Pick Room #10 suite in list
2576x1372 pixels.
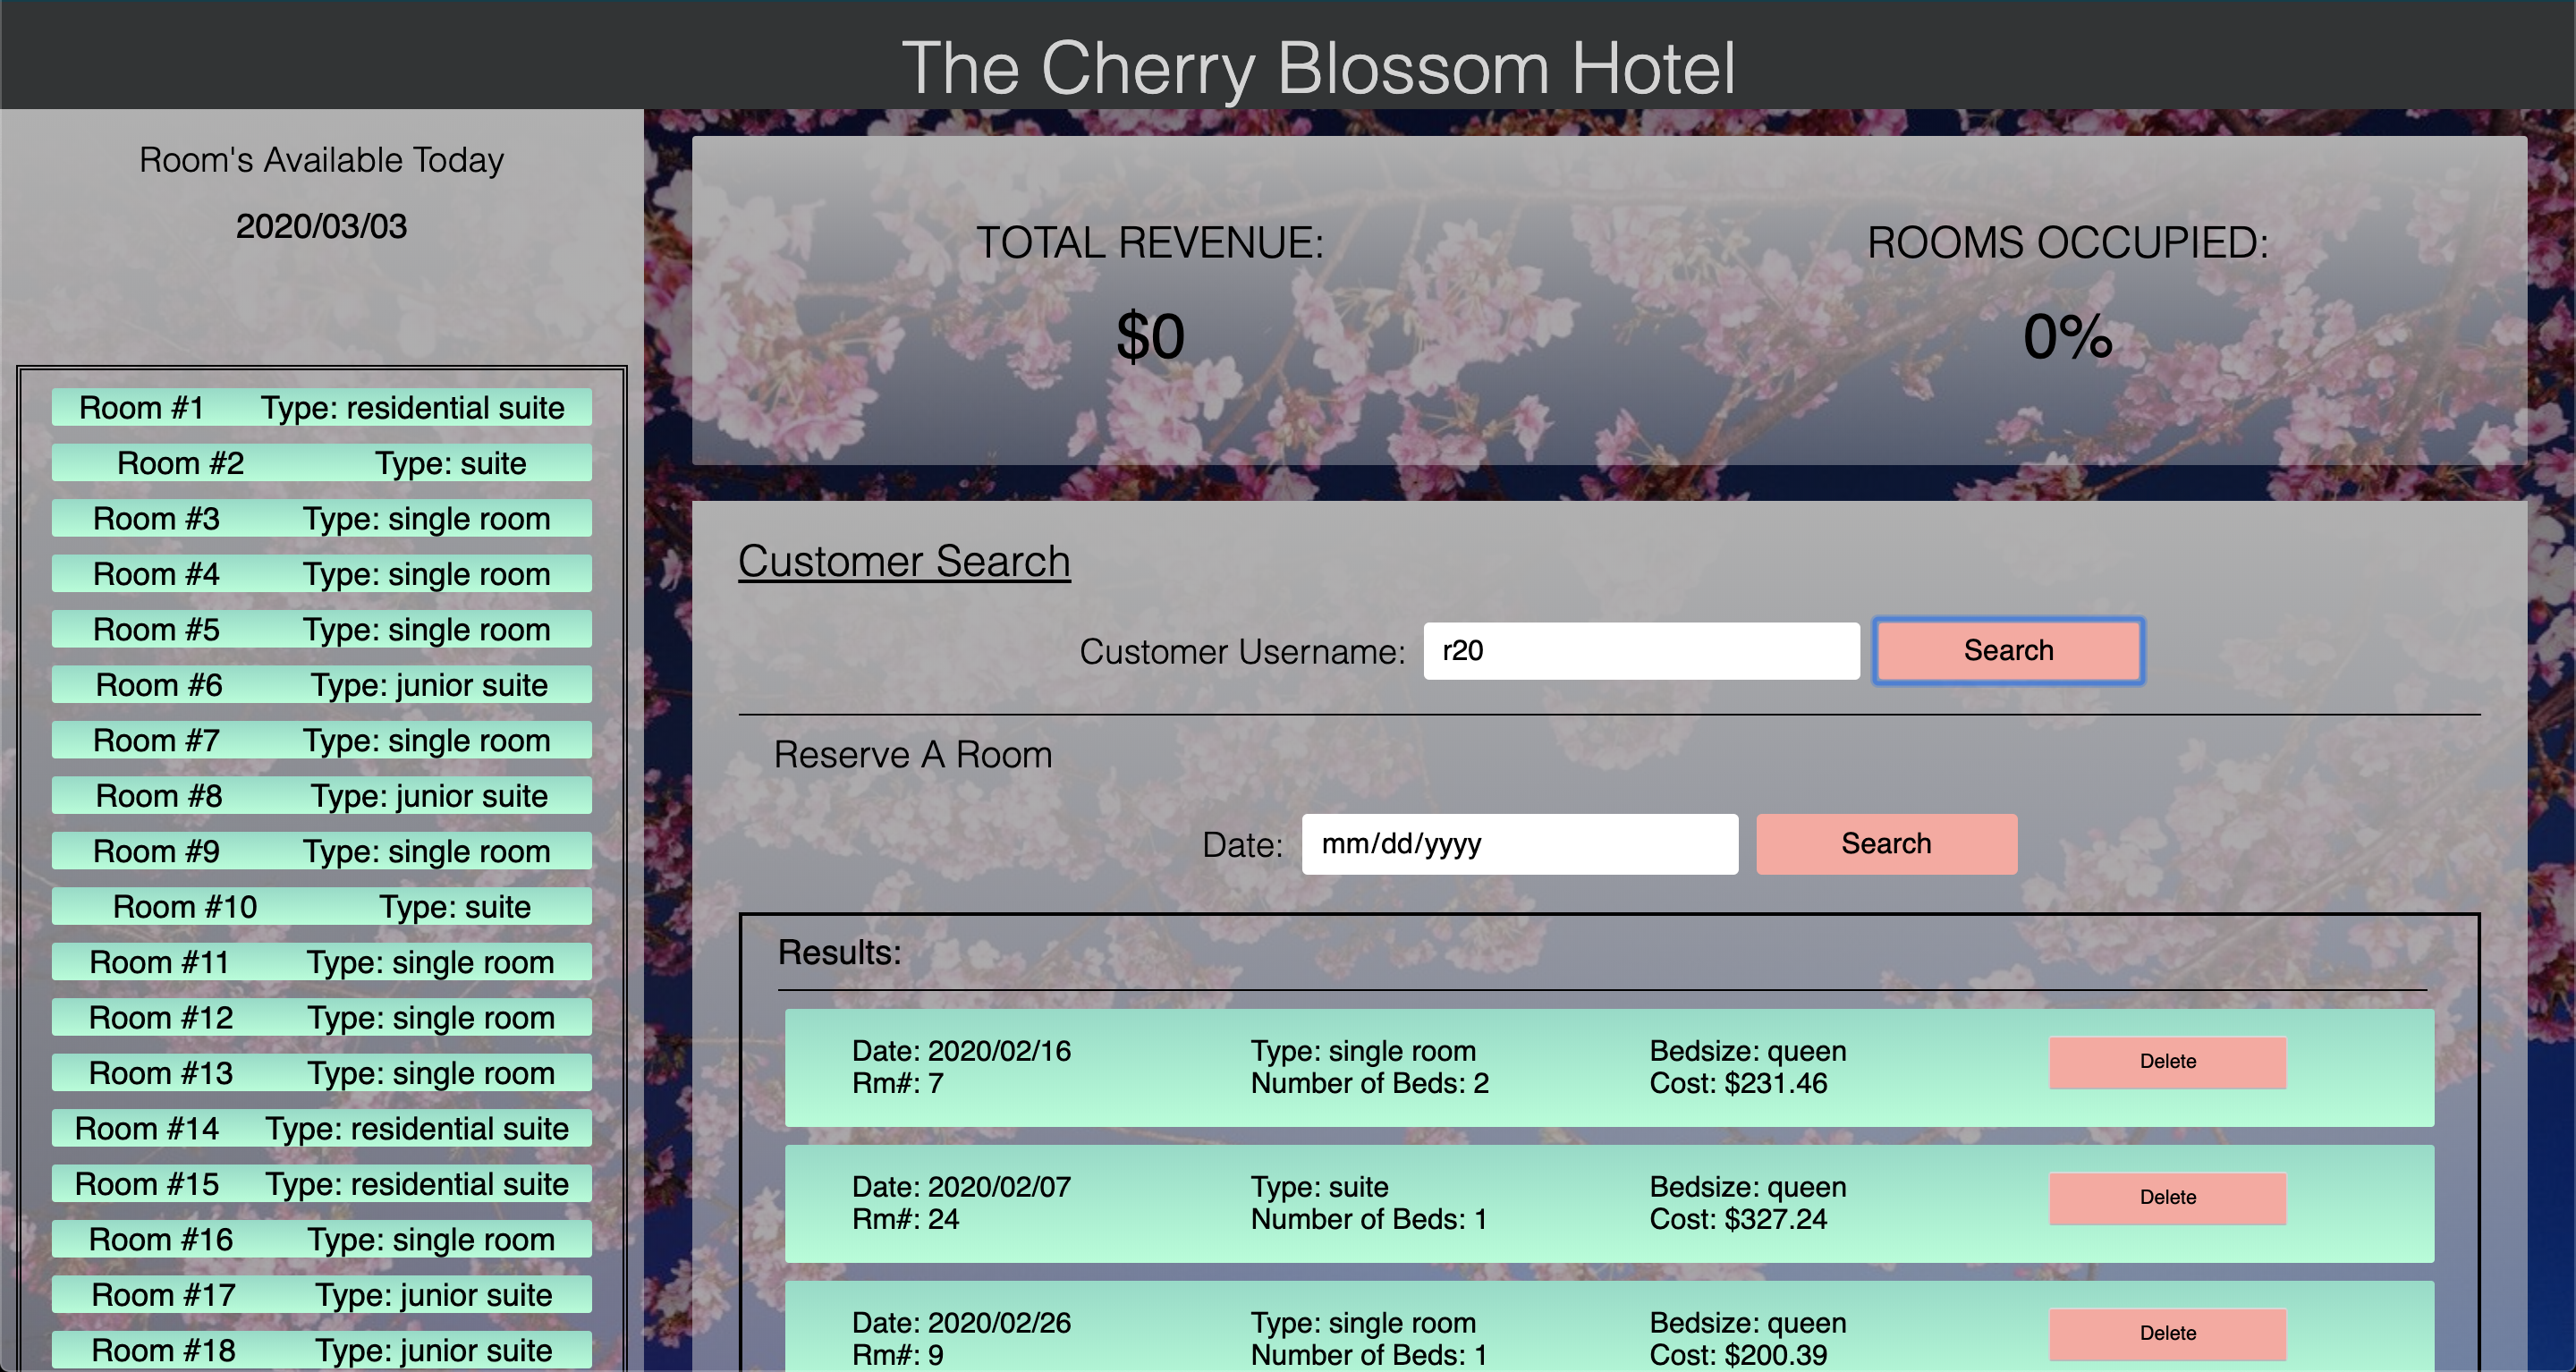321,907
